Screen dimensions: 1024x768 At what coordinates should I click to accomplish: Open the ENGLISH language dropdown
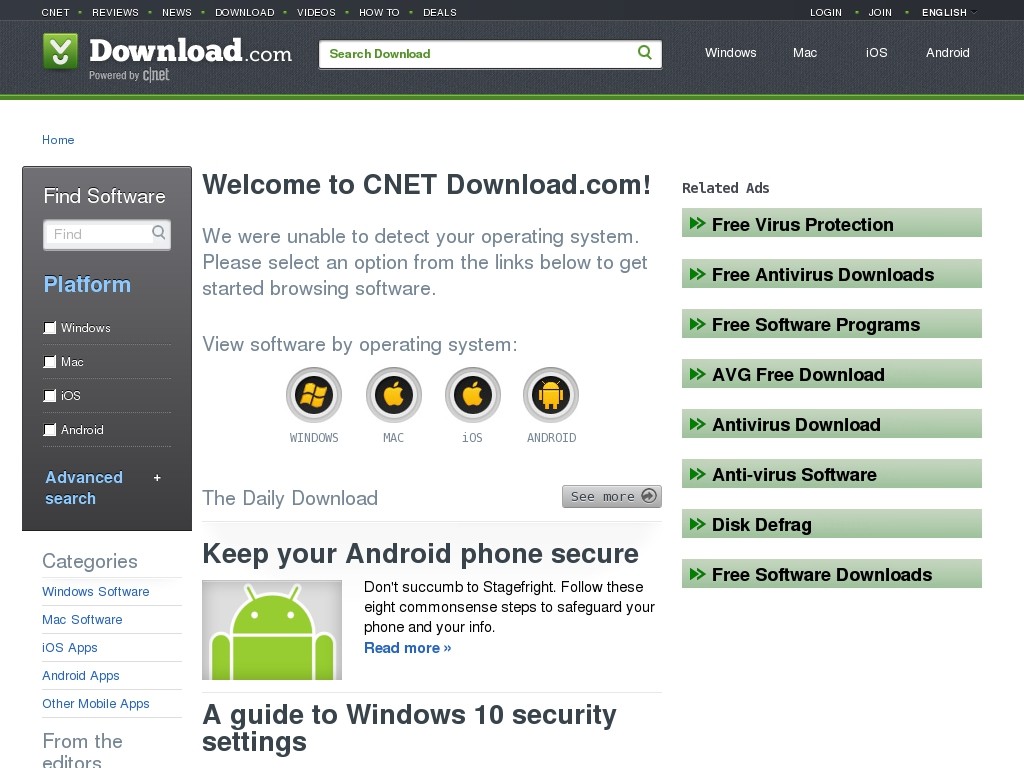click(949, 12)
